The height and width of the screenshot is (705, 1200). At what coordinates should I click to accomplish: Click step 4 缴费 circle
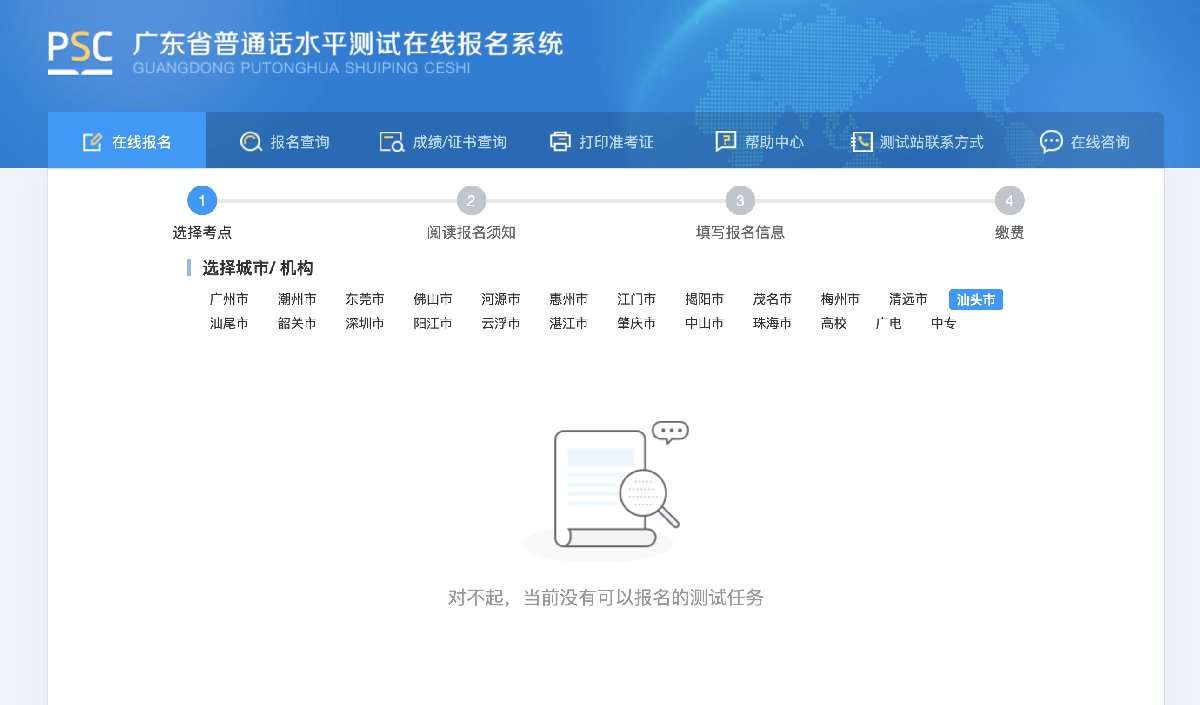(1009, 201)
